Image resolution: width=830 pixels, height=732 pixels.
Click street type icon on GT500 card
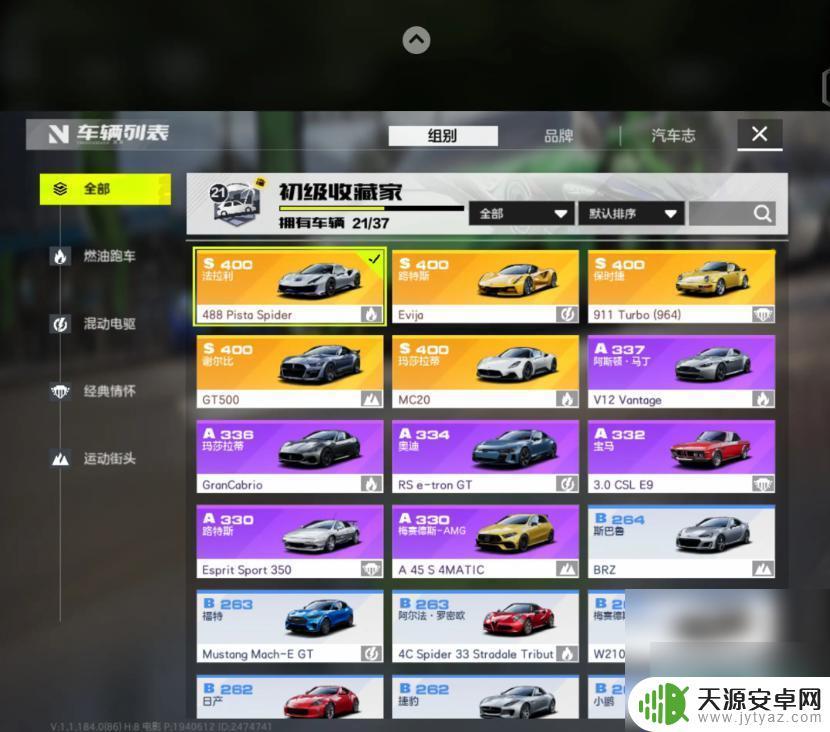point(371,399)
